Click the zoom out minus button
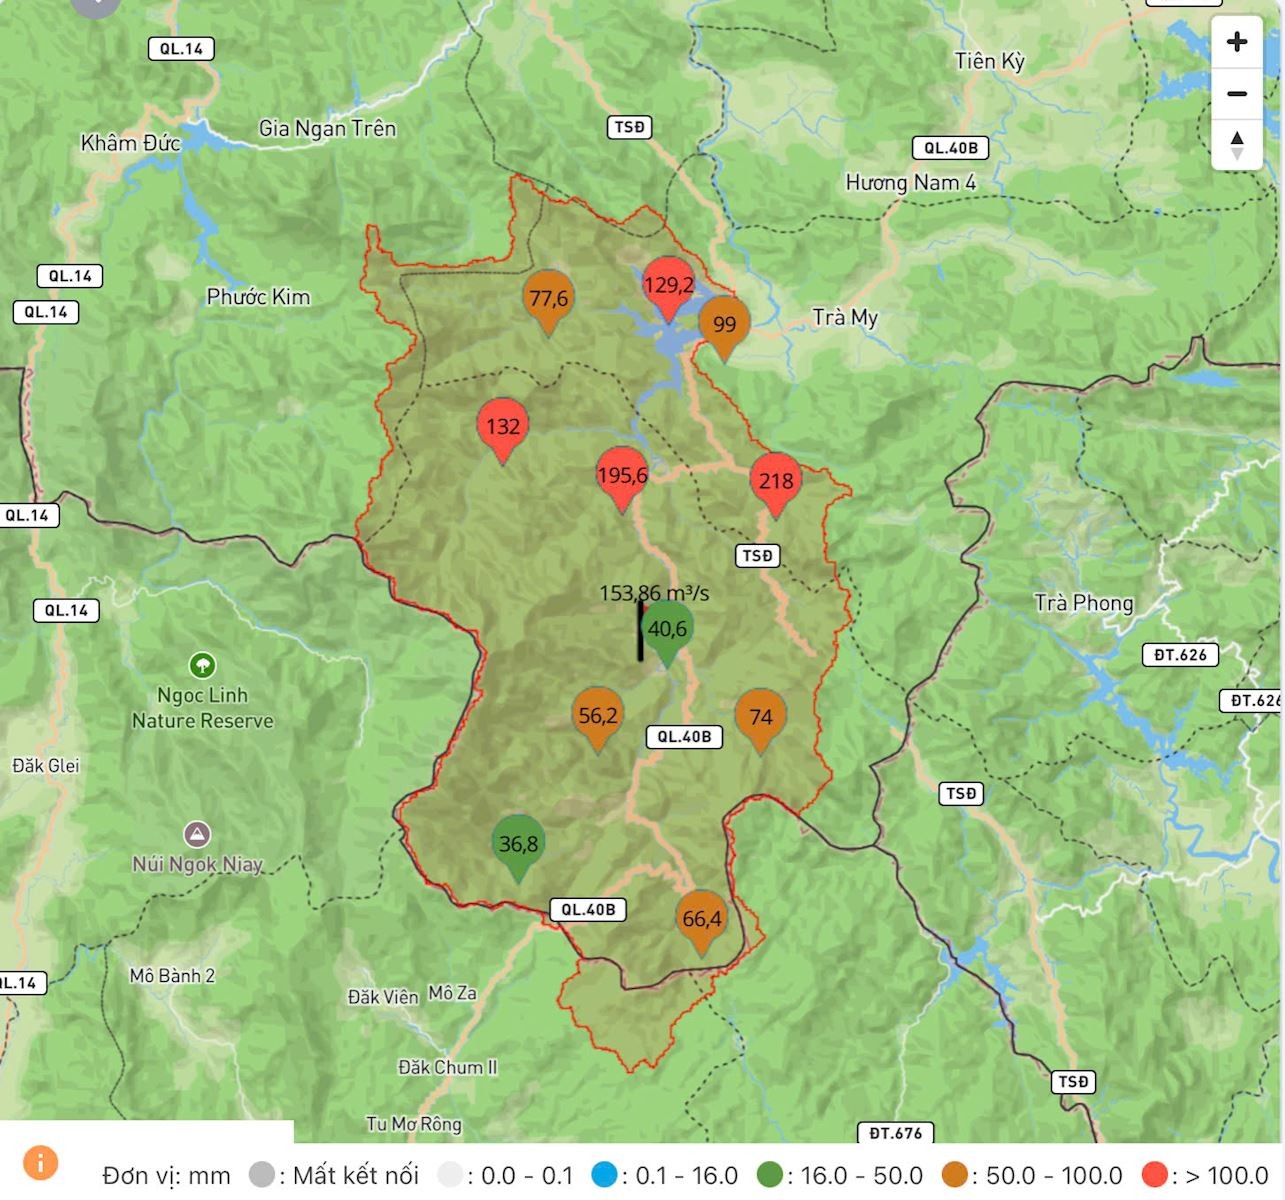 point(1237,94)
